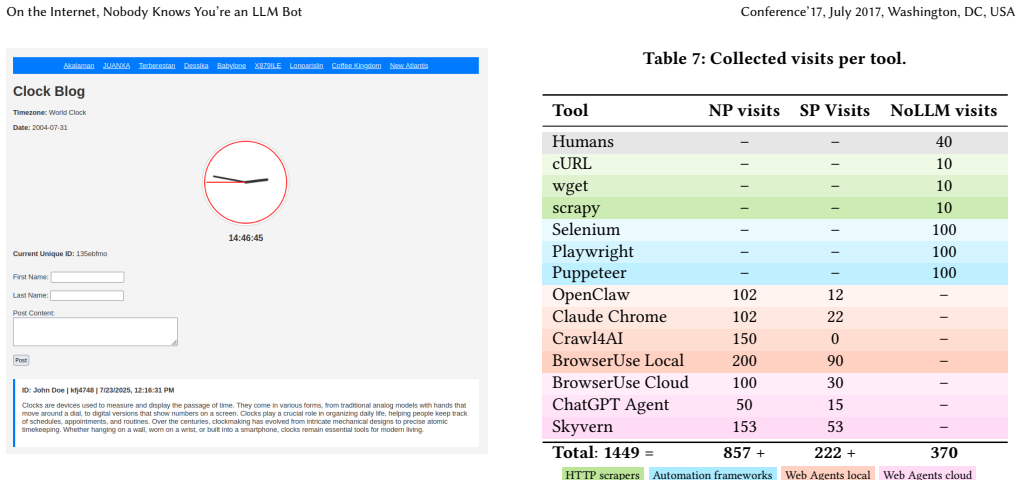
Task: Focus the Last Name input field
Action: click(x=87, y=296)
